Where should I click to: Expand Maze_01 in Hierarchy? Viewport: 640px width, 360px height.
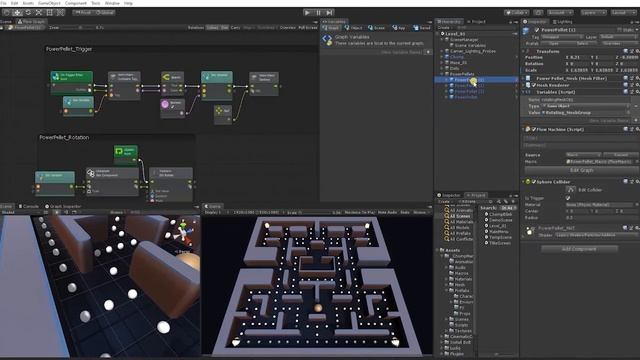click(x=442, y=62)
